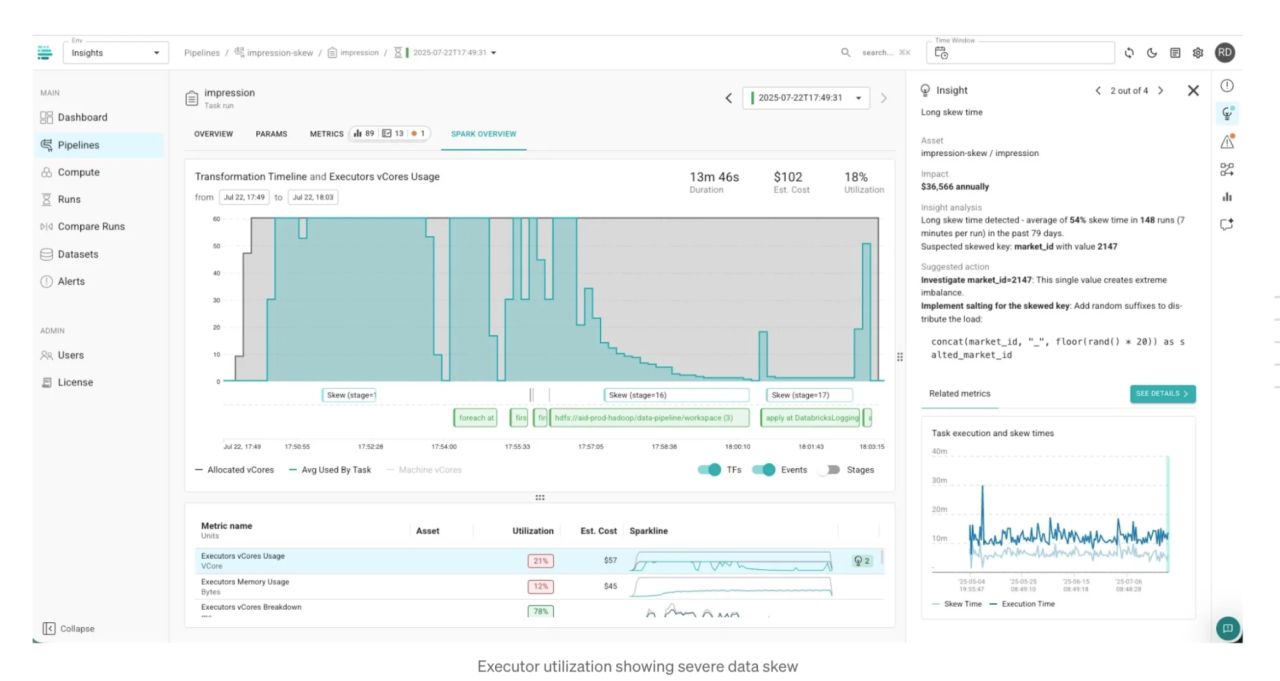Open the green chat bubble at bottom right
Image resolution: width=1280 pixels, height=681 pixels.
point(1228,628)
